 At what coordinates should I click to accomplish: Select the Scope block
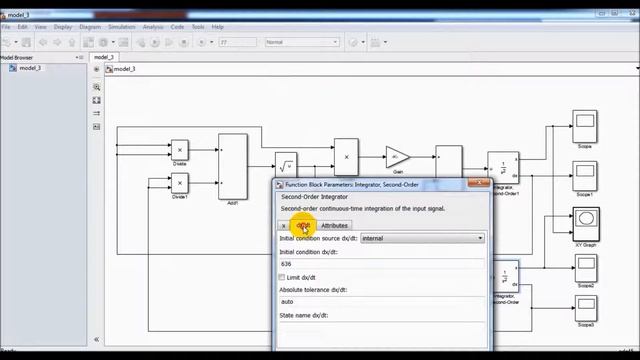pyautogui.click(x=584, y=126)
